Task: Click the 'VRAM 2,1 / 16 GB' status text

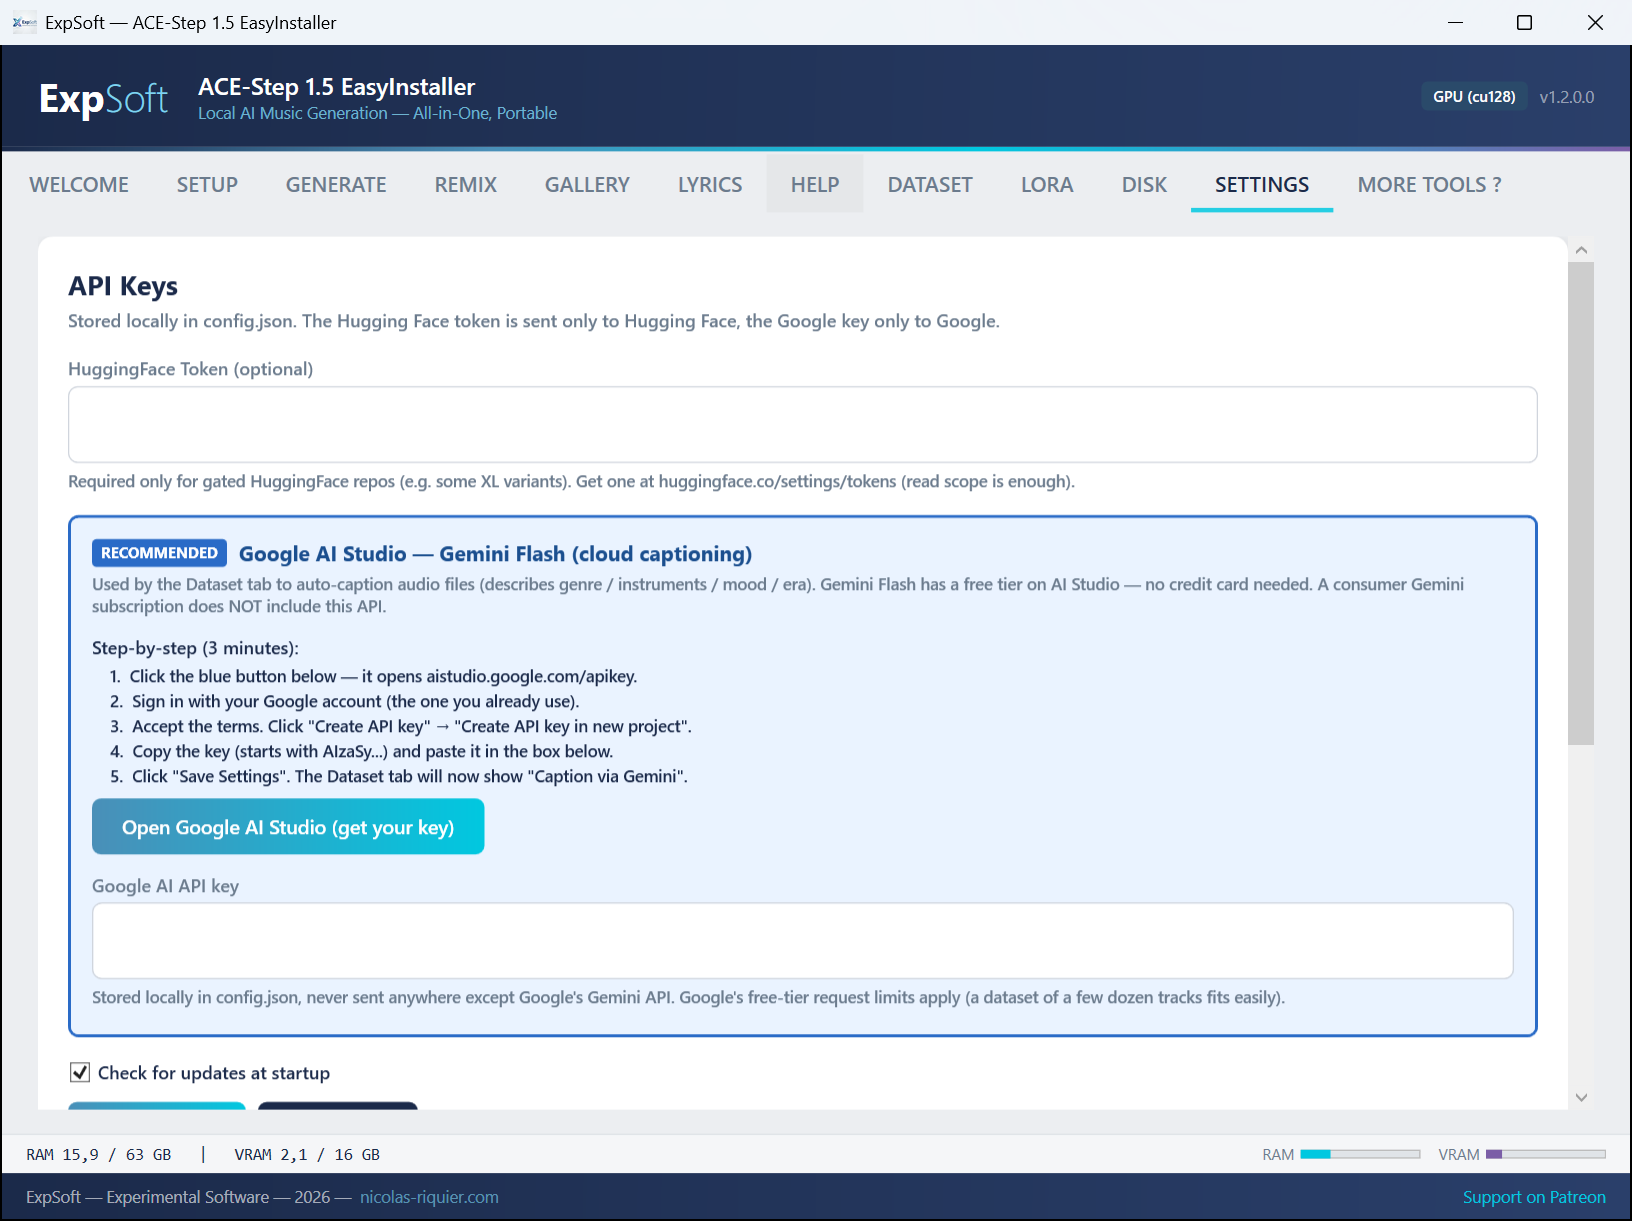Action: click(307, 1154)
